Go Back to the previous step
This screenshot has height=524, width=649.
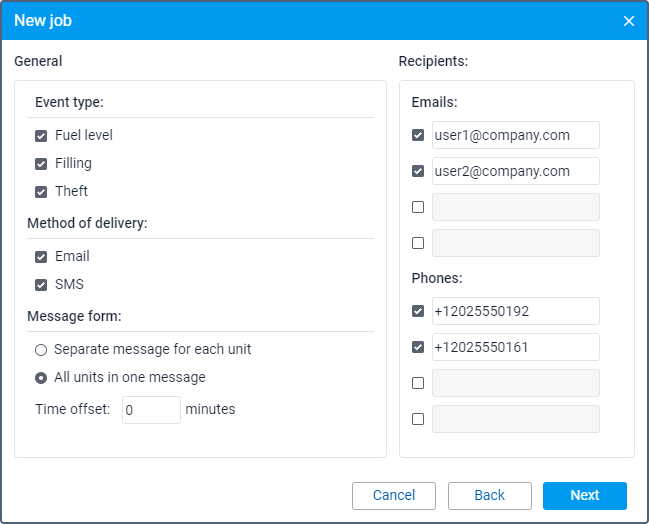click(489, 495)
